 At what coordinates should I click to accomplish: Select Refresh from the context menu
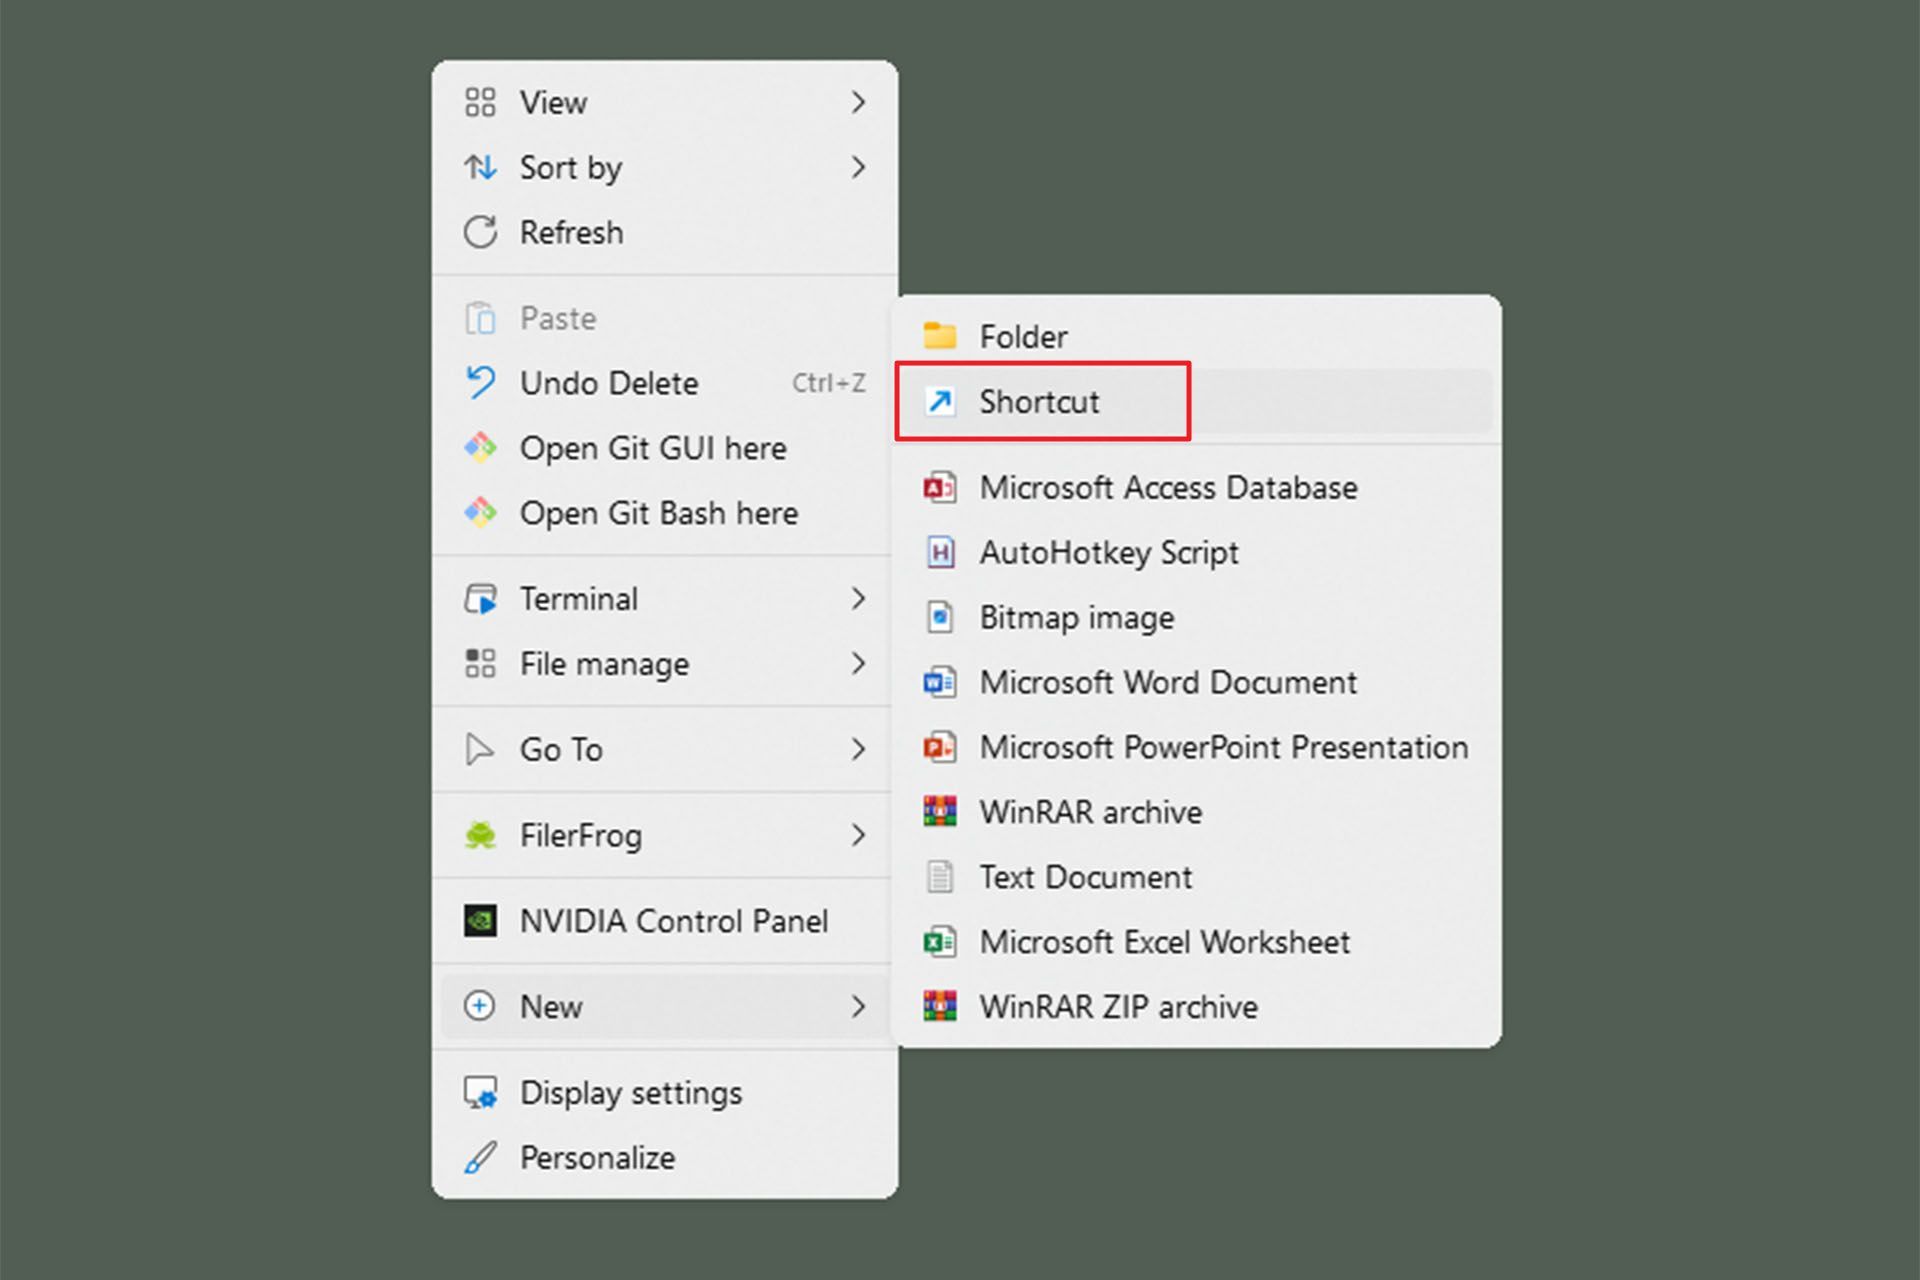tap(571, 233)
